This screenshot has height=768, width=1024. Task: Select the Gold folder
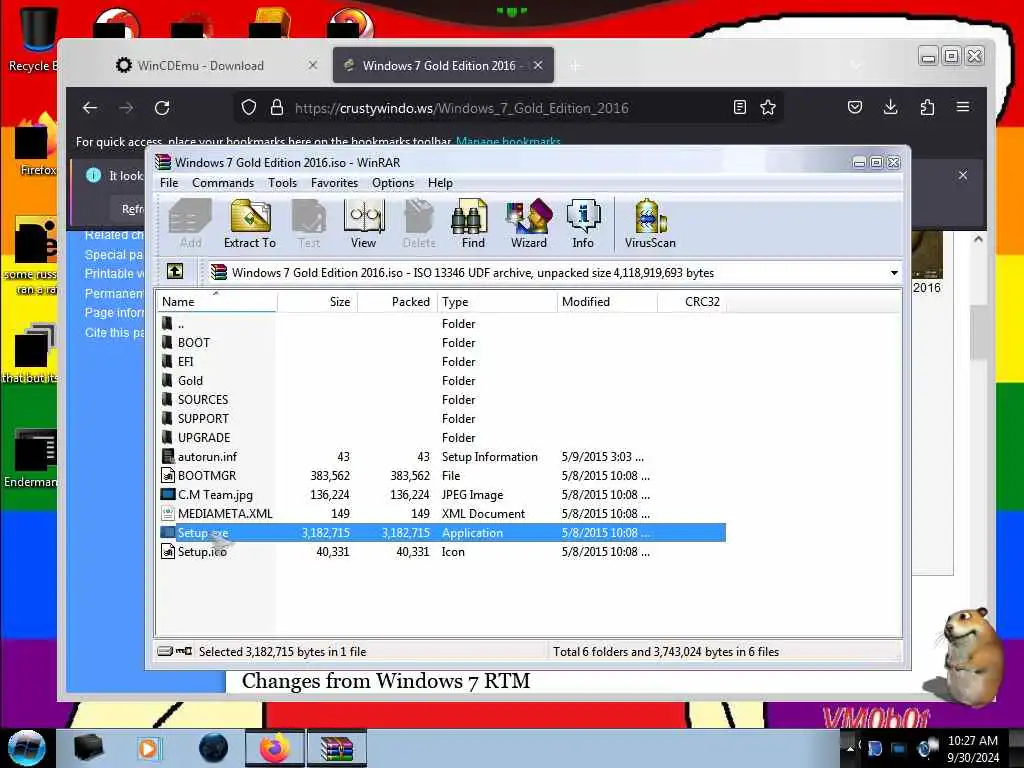[442, 381]
